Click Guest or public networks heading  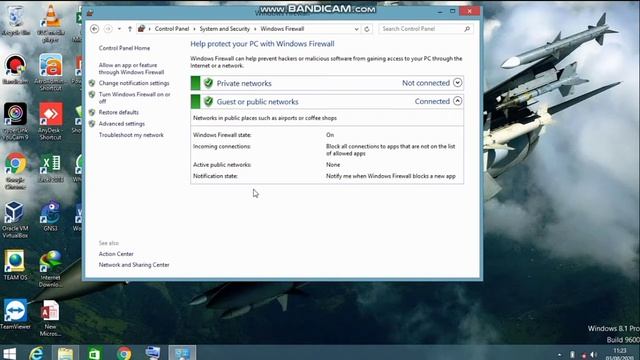257,102
